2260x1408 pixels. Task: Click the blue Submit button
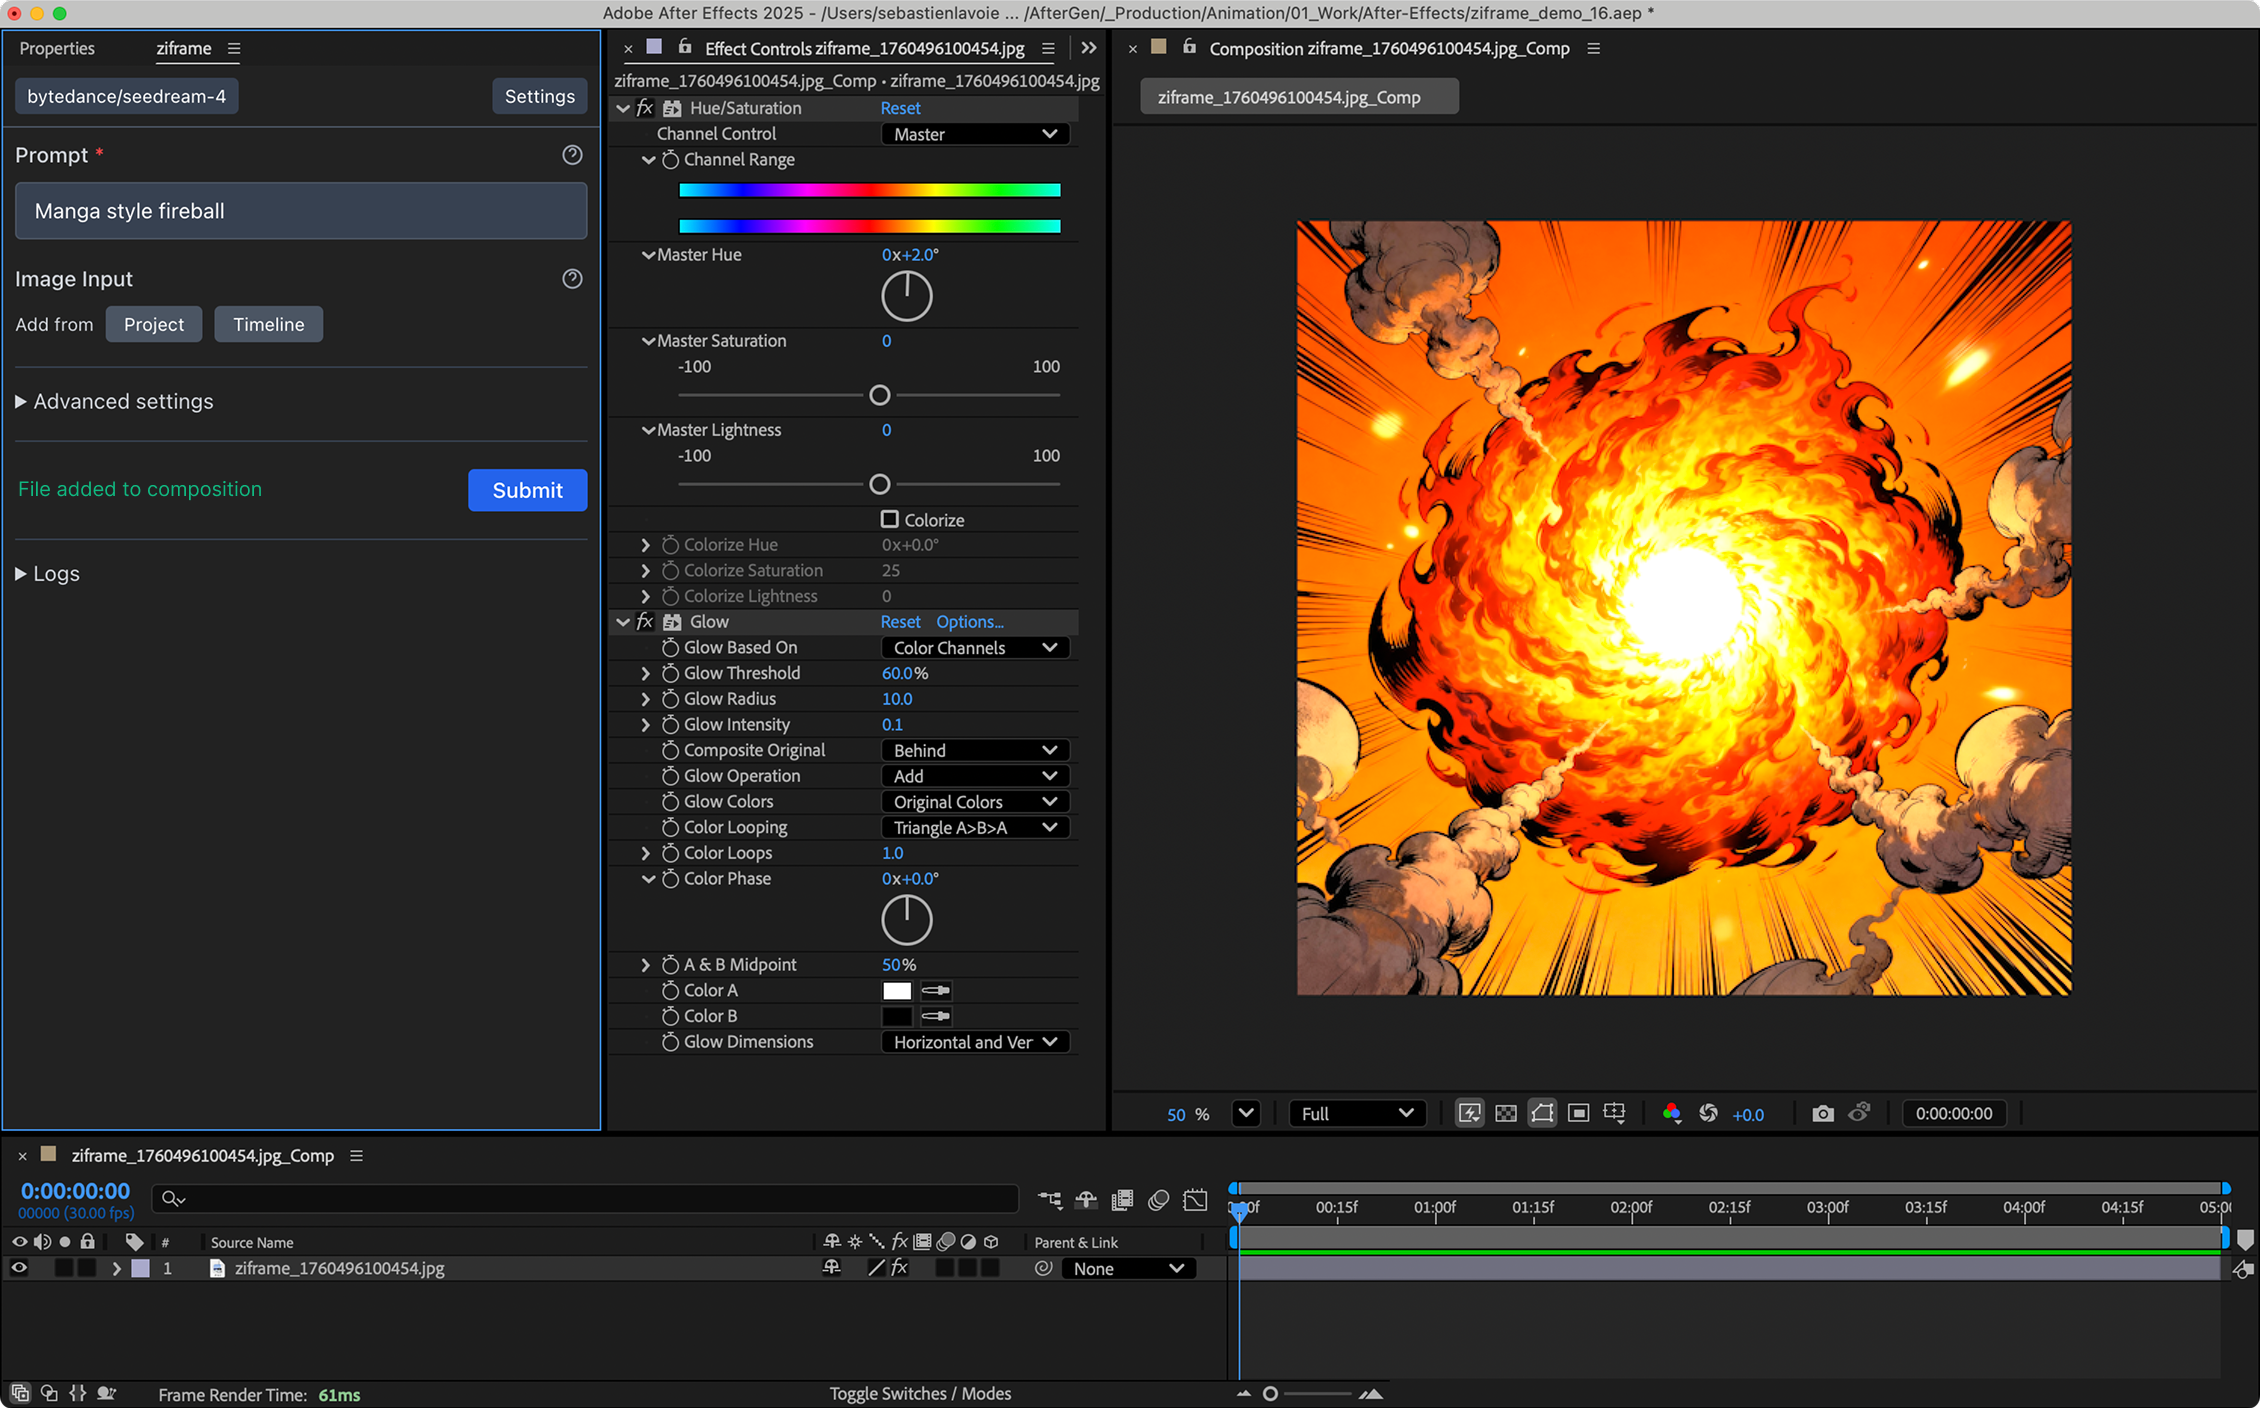pos(527,490)
